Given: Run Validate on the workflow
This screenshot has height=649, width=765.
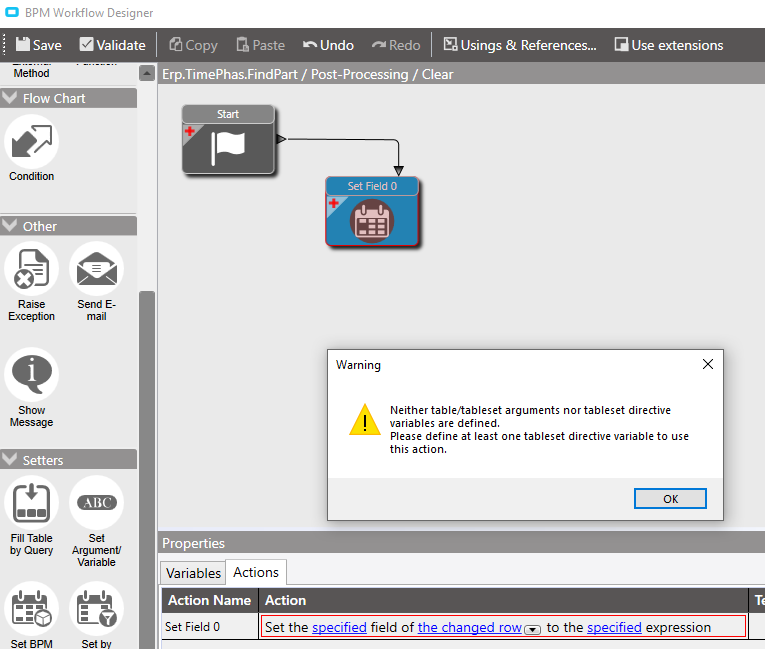Looking at the screenshot, I should click(113, 45).
